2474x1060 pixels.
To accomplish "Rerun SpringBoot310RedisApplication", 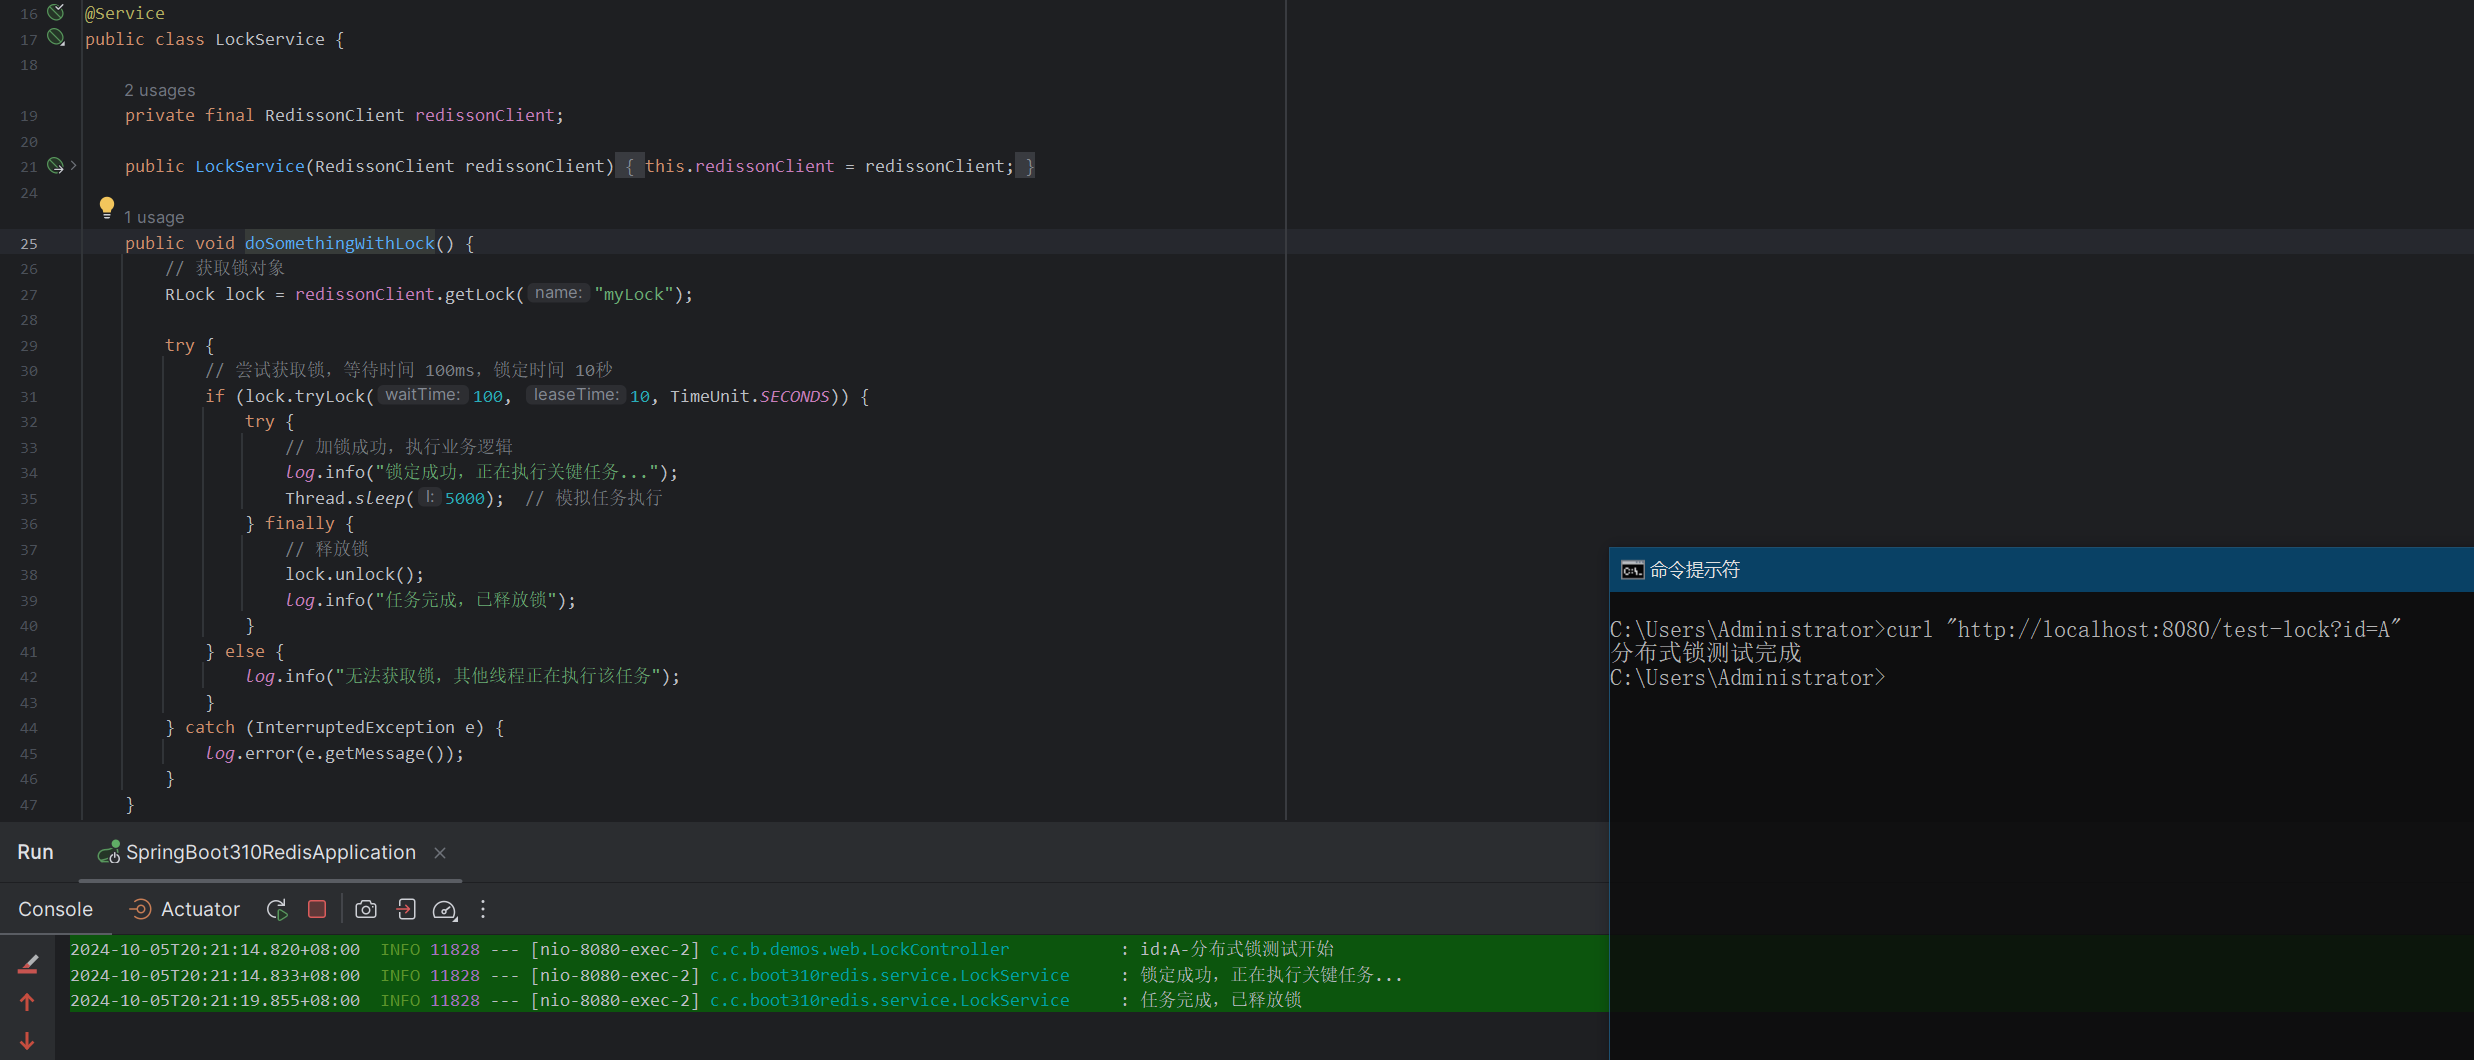I will click(277, 909).
